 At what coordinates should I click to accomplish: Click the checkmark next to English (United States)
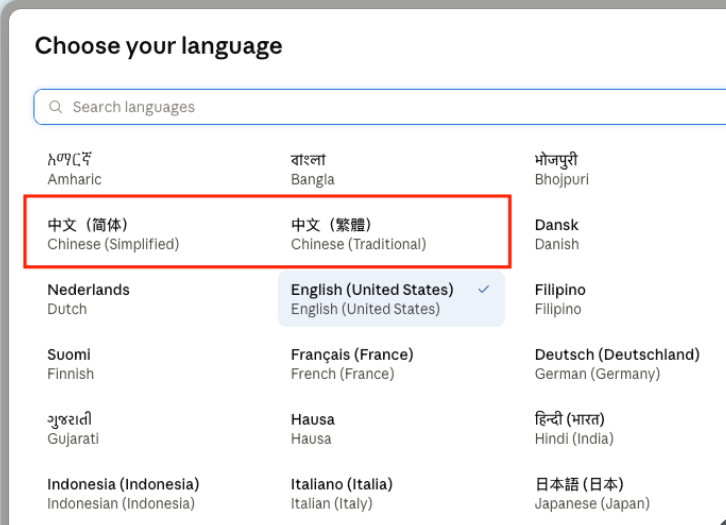pos(484,289)
